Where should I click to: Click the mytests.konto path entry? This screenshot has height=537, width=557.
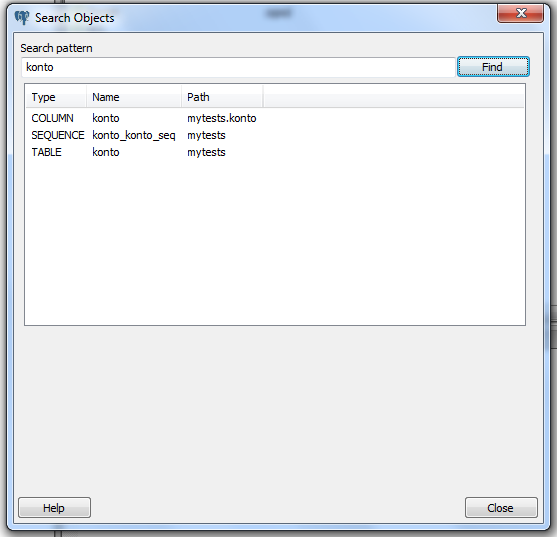point(222,118)
